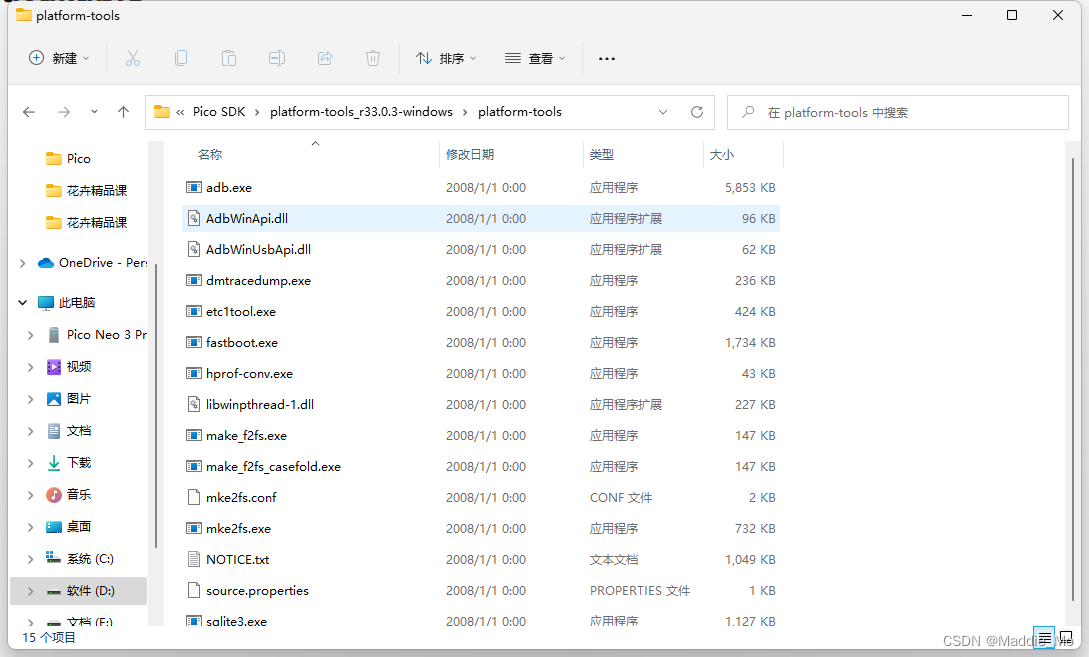Click the navigation pane scrollbar

coord(156,406)
